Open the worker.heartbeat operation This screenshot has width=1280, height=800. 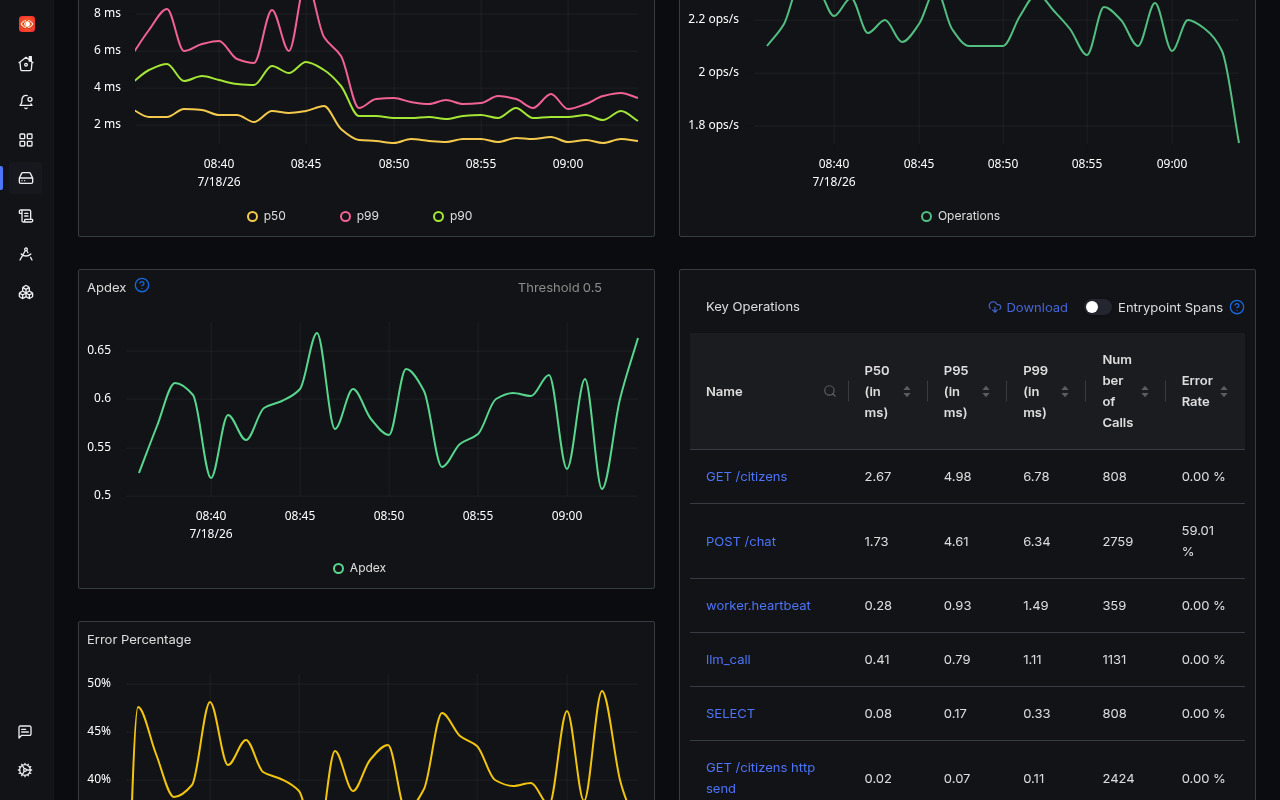[x=758, y=605]
